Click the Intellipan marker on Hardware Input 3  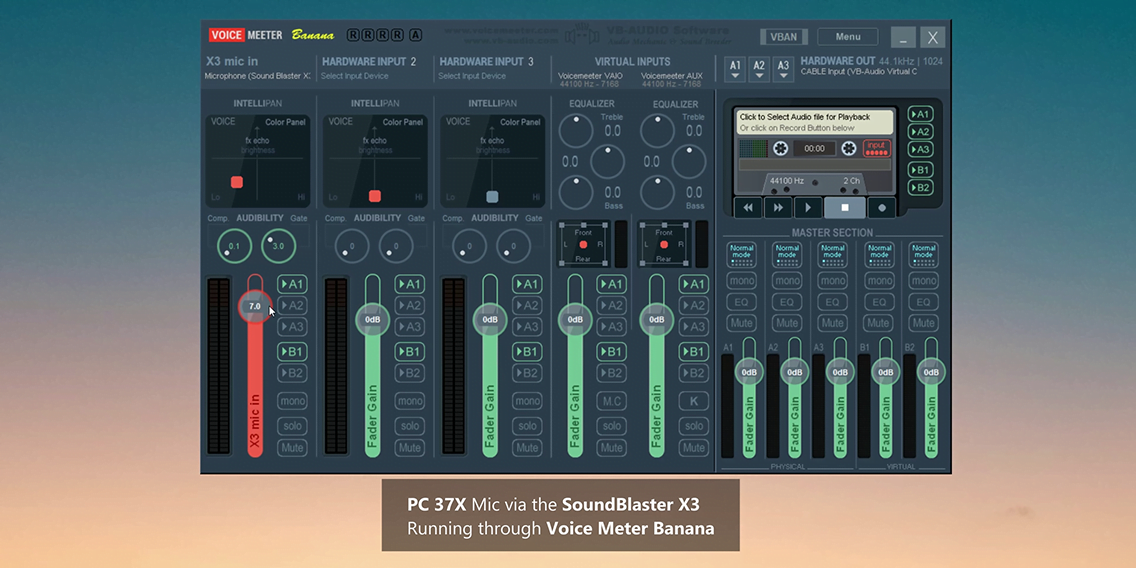[492, 196]
